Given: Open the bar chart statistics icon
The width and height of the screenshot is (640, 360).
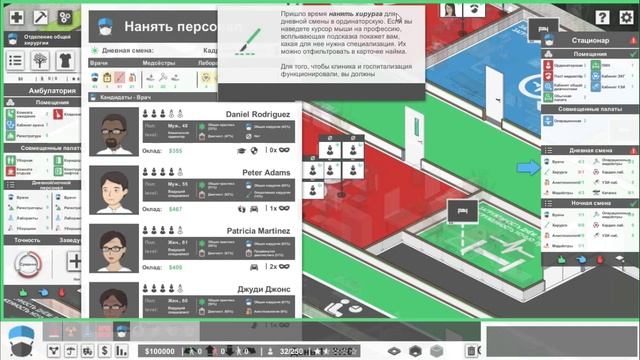Looking at the screenshot, I should click(x=121, y=351).
